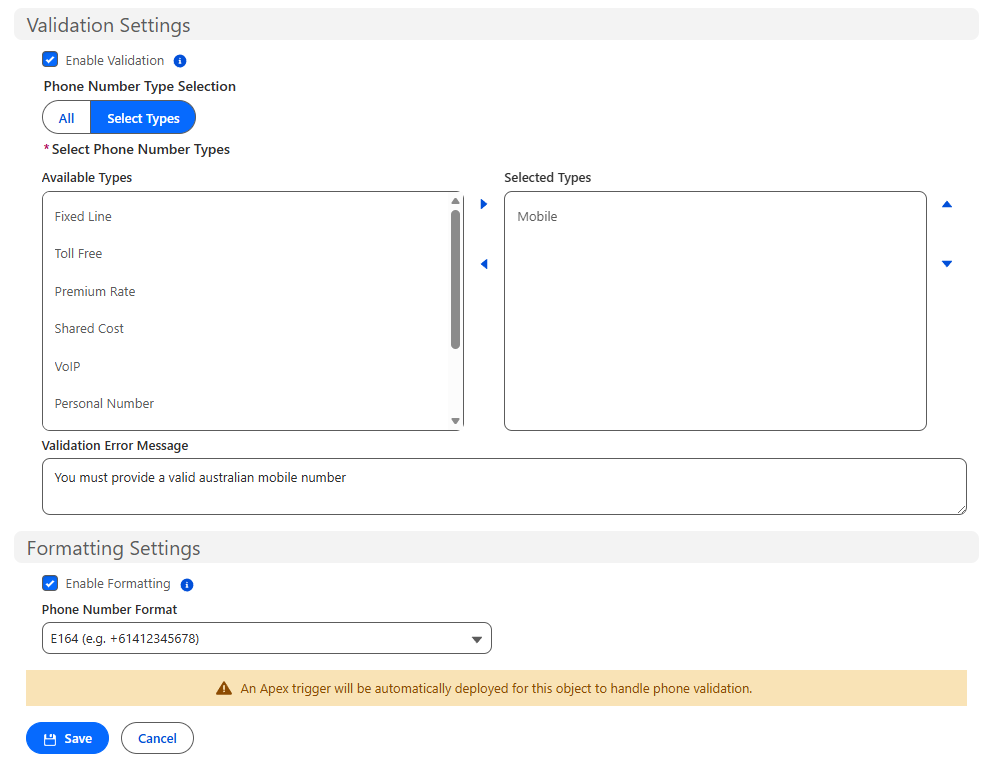Click inside the Validation Error Message field

[504, 486]
